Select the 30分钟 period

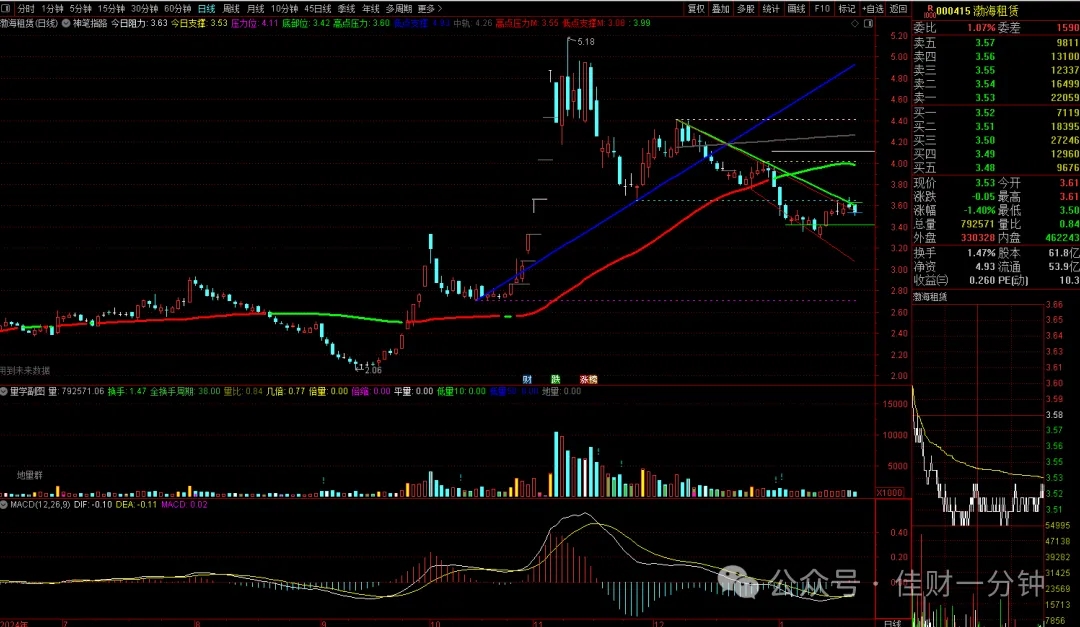click(x=144, y=9)
